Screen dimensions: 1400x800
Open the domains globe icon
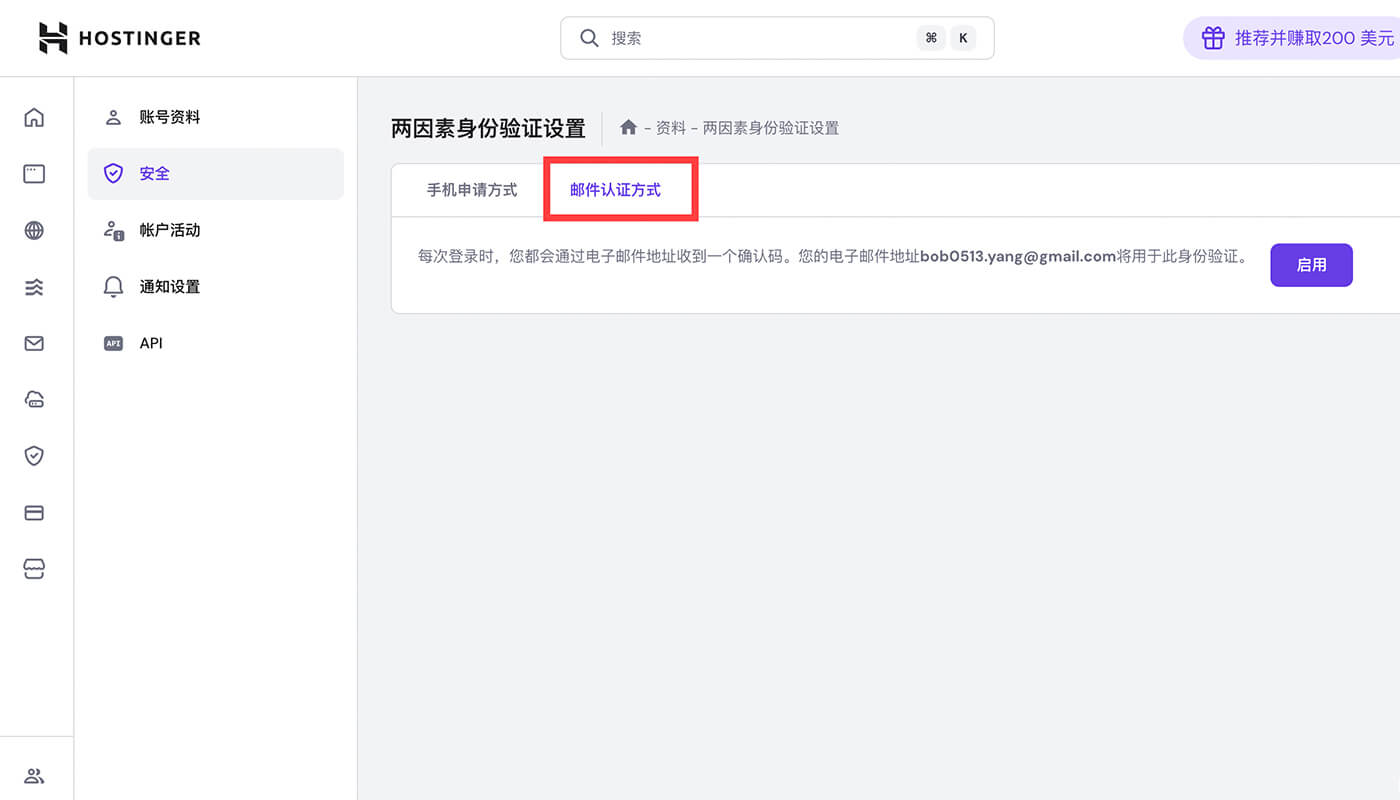point(34,230)
